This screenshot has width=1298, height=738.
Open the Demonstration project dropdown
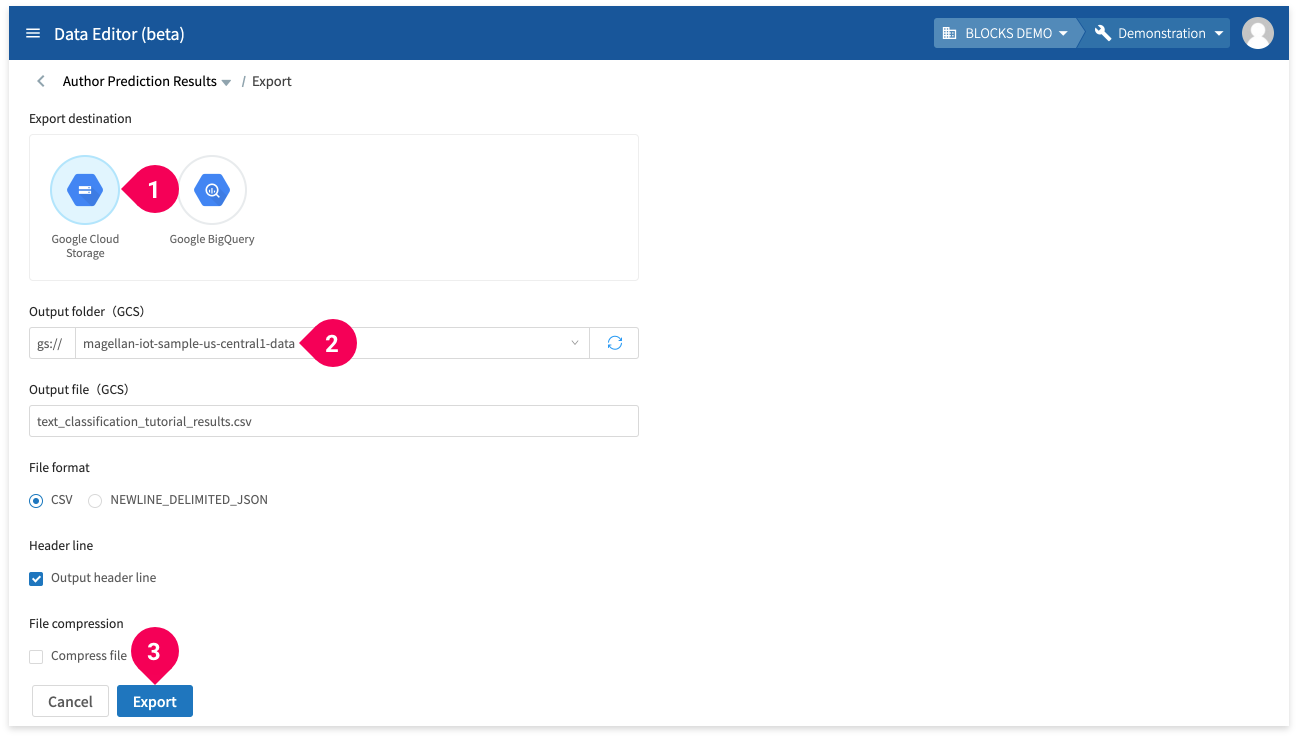[1158, 33]
